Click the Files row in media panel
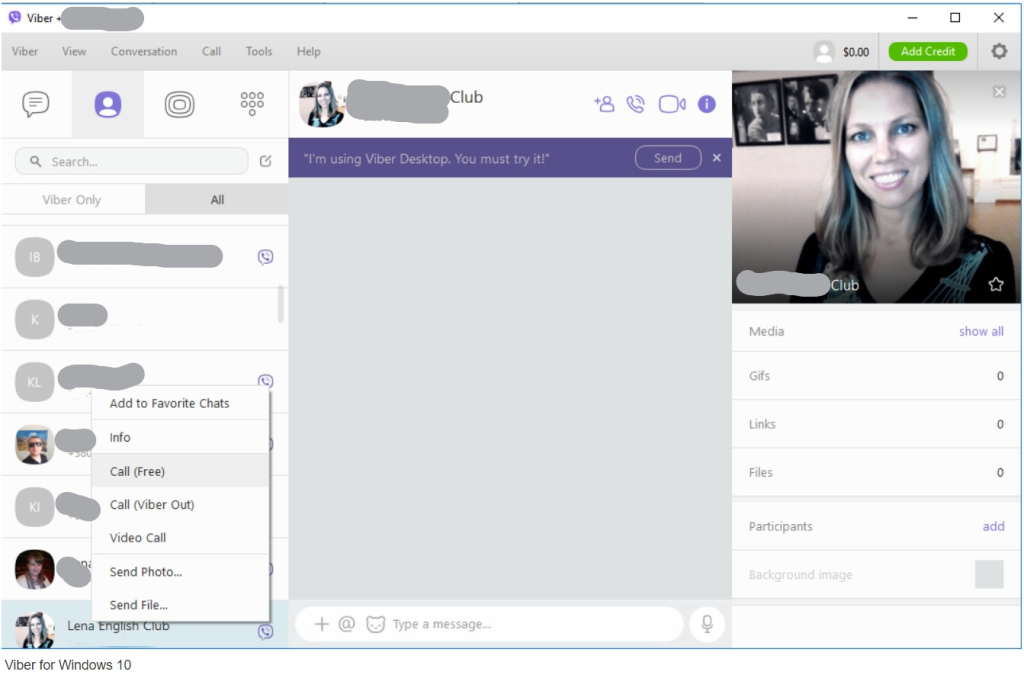The image size is (1024, 675). (876, 473)
